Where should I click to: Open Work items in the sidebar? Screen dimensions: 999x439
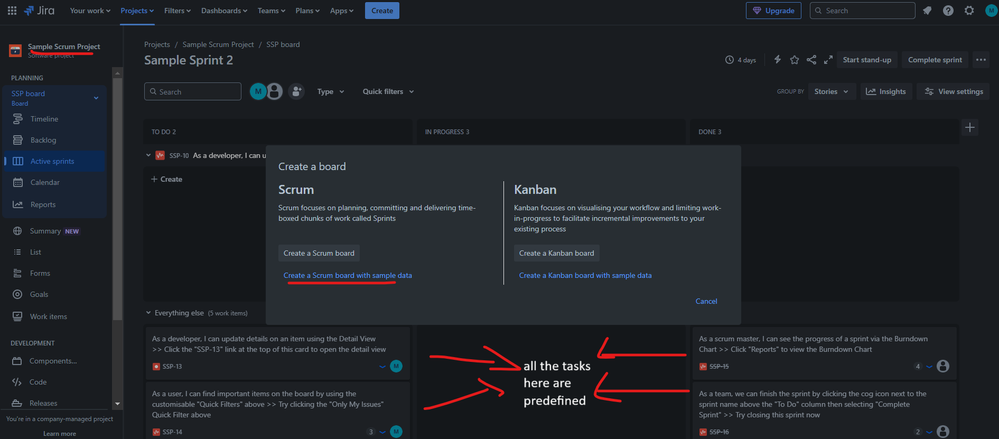pos(48,317)
